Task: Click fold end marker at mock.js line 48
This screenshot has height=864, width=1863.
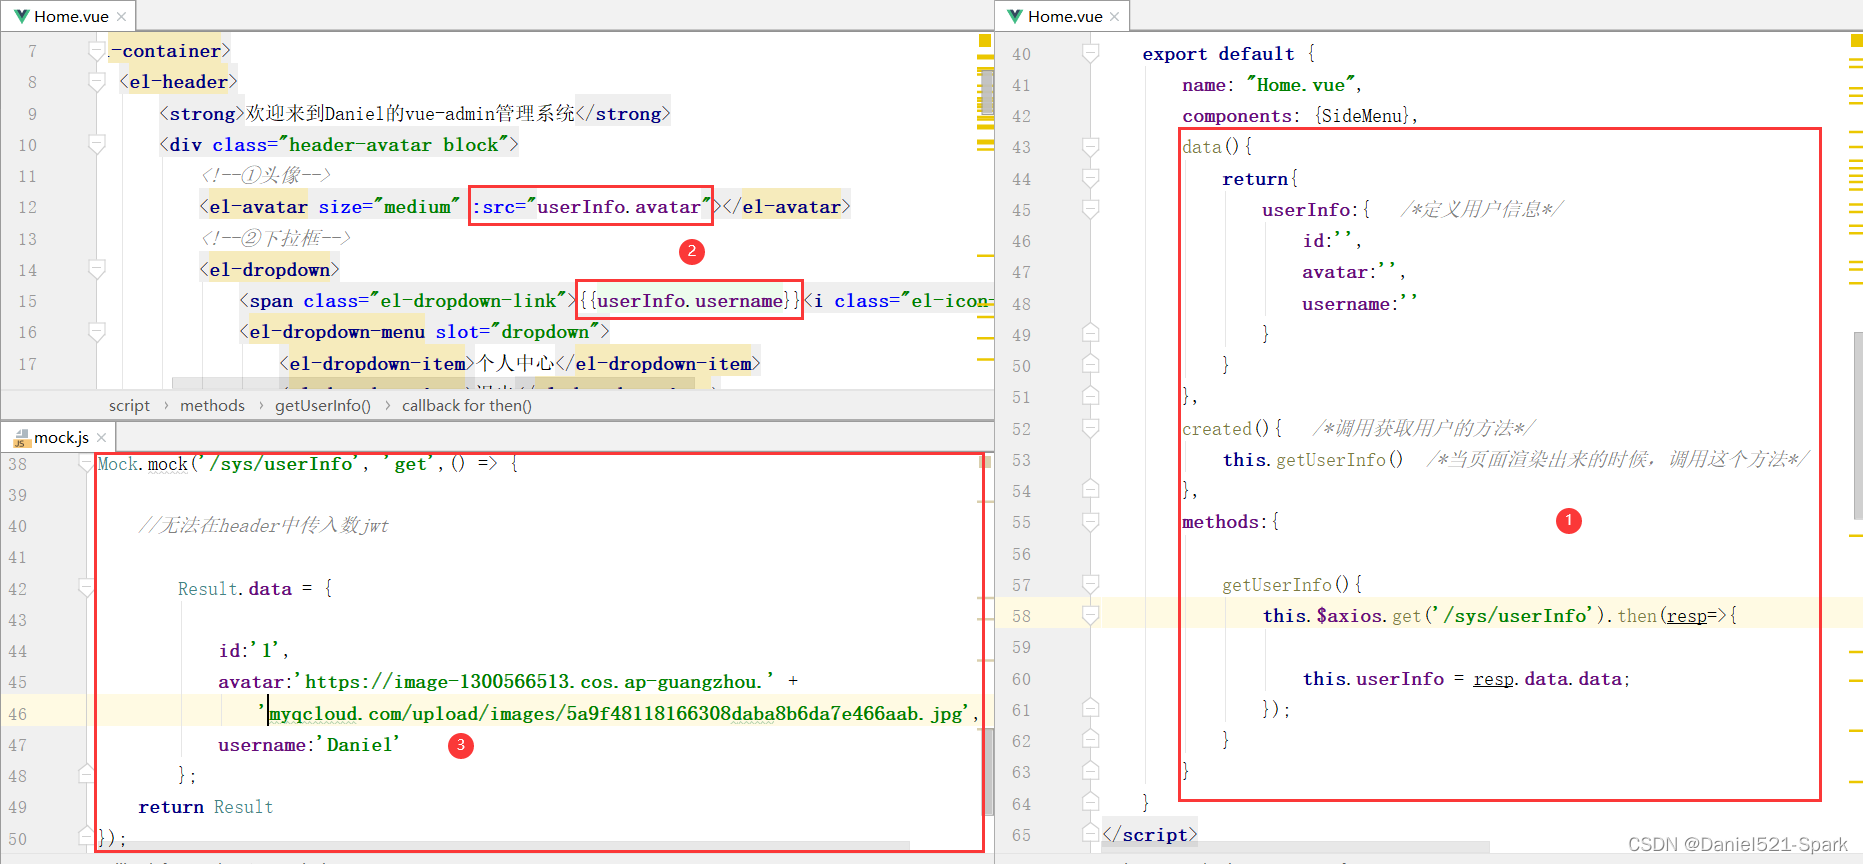Action: 87,775
